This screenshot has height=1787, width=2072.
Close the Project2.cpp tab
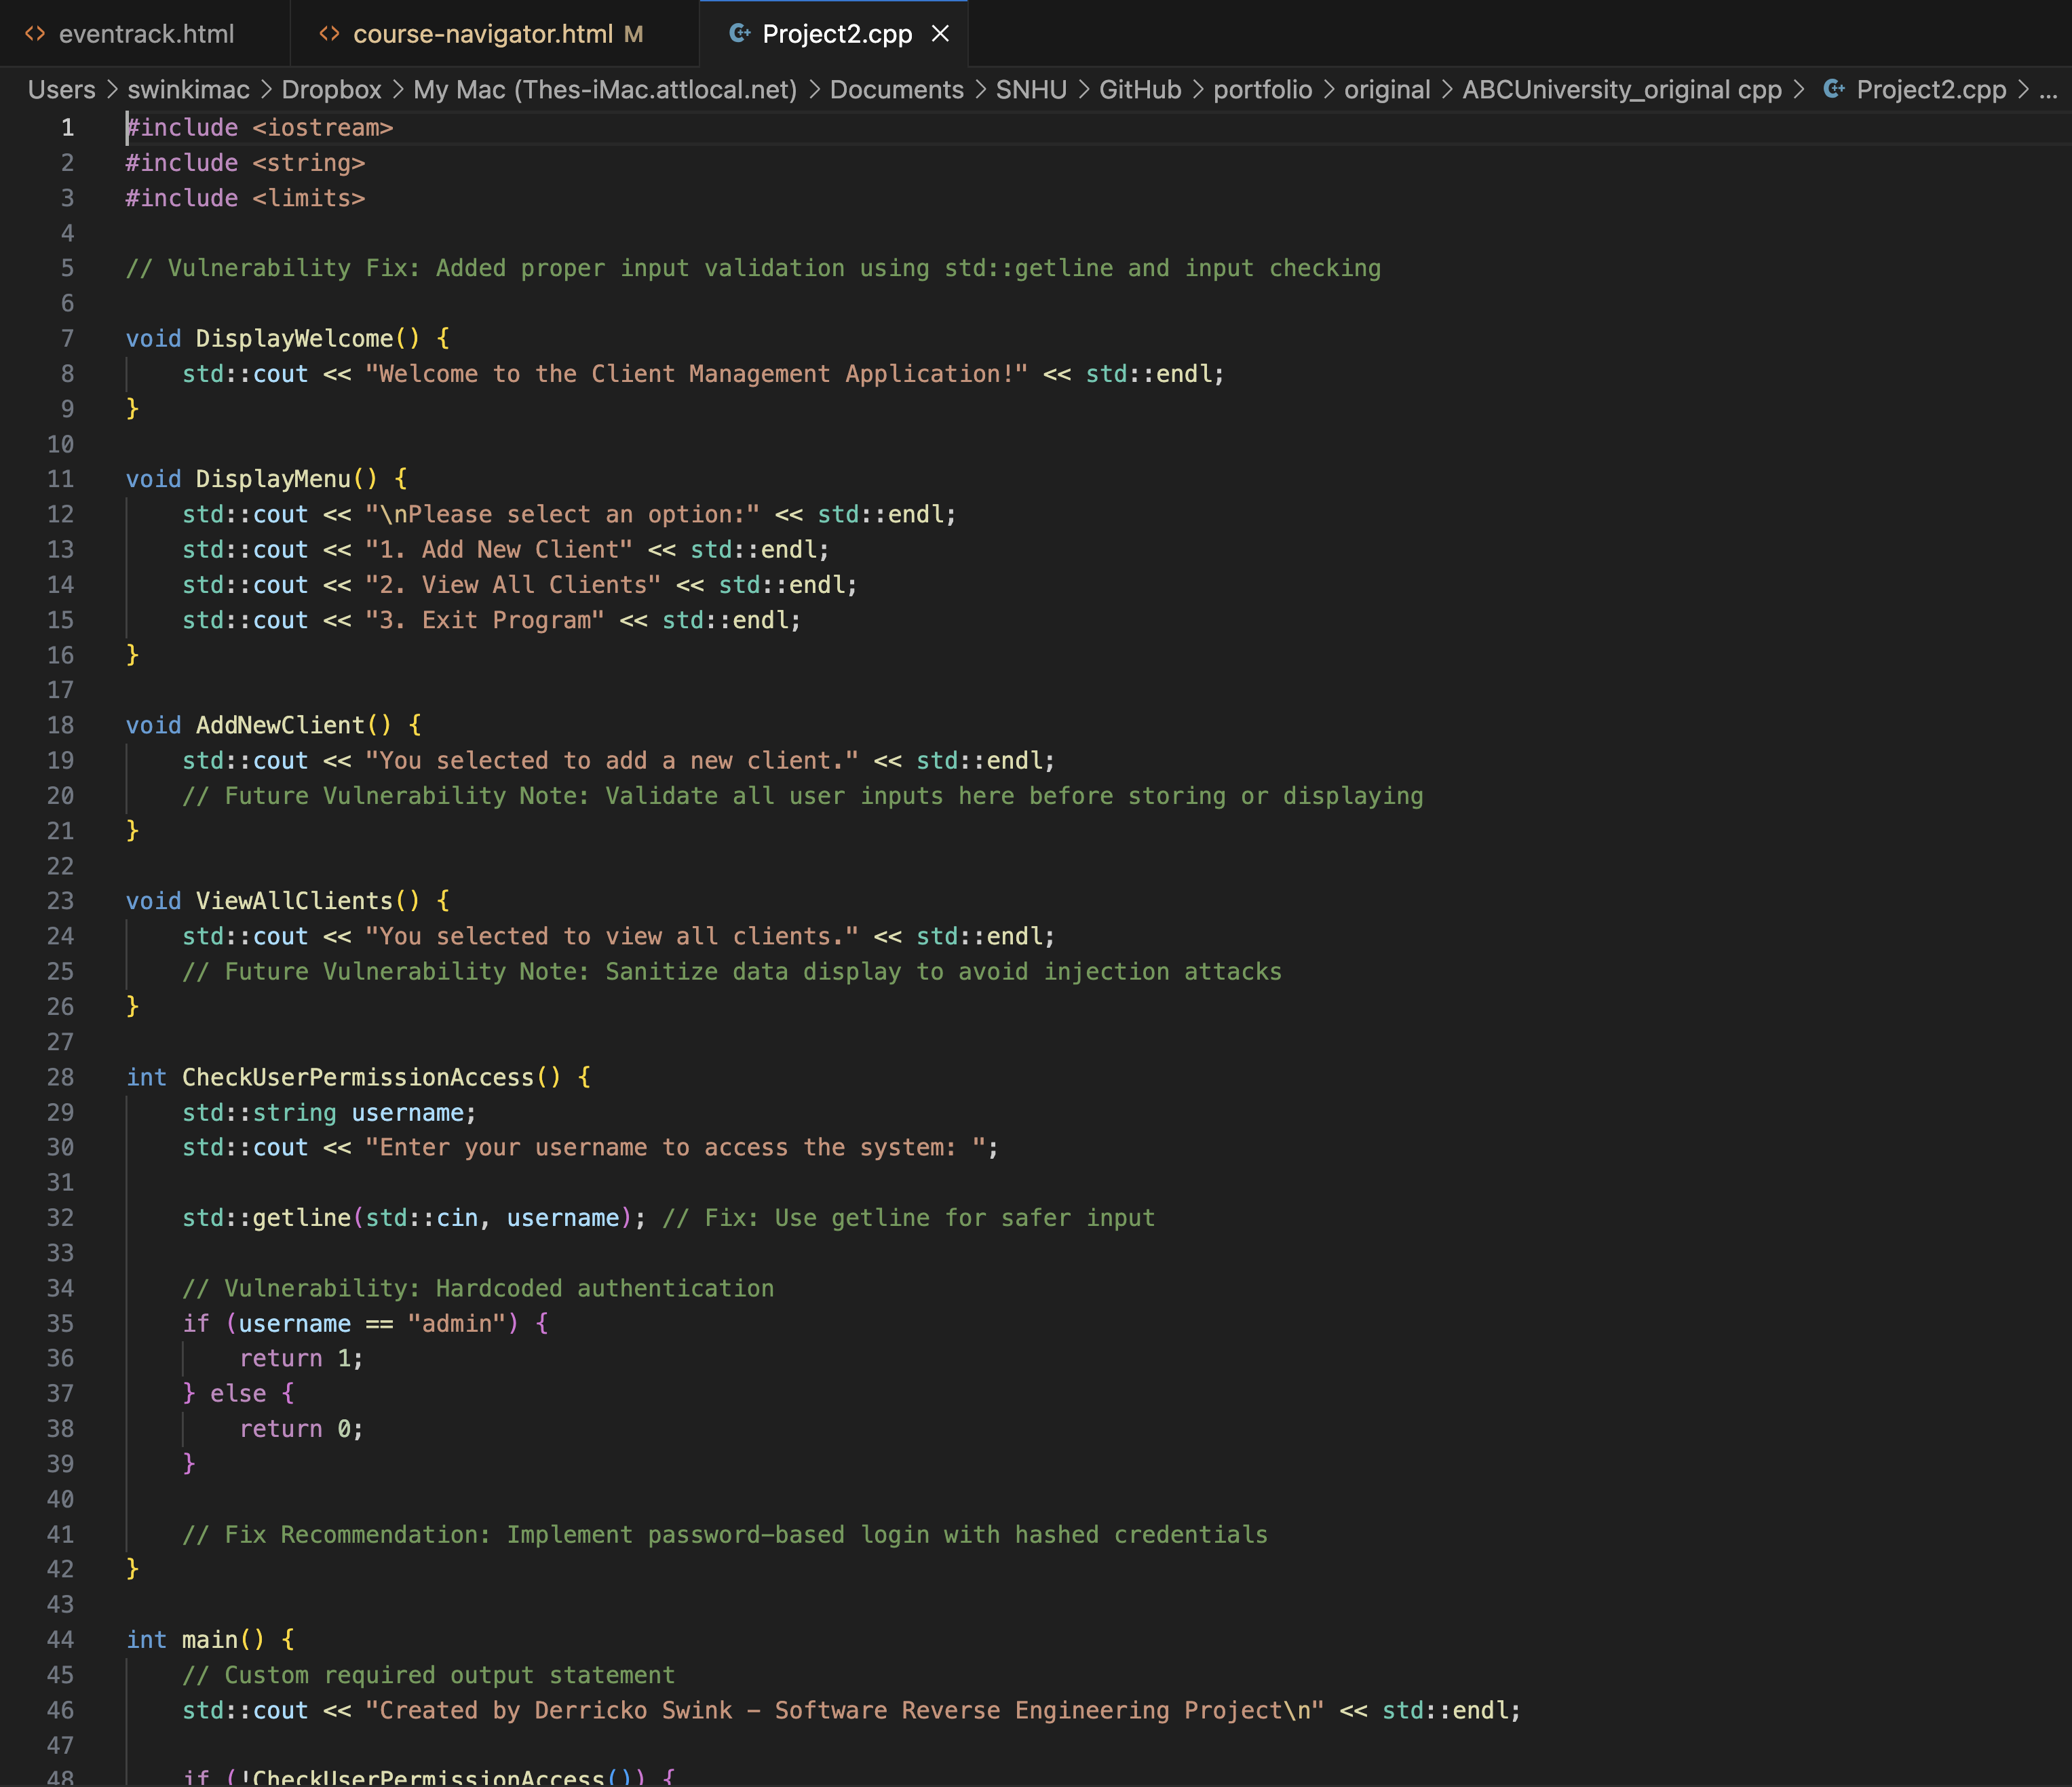pos(940,34)
